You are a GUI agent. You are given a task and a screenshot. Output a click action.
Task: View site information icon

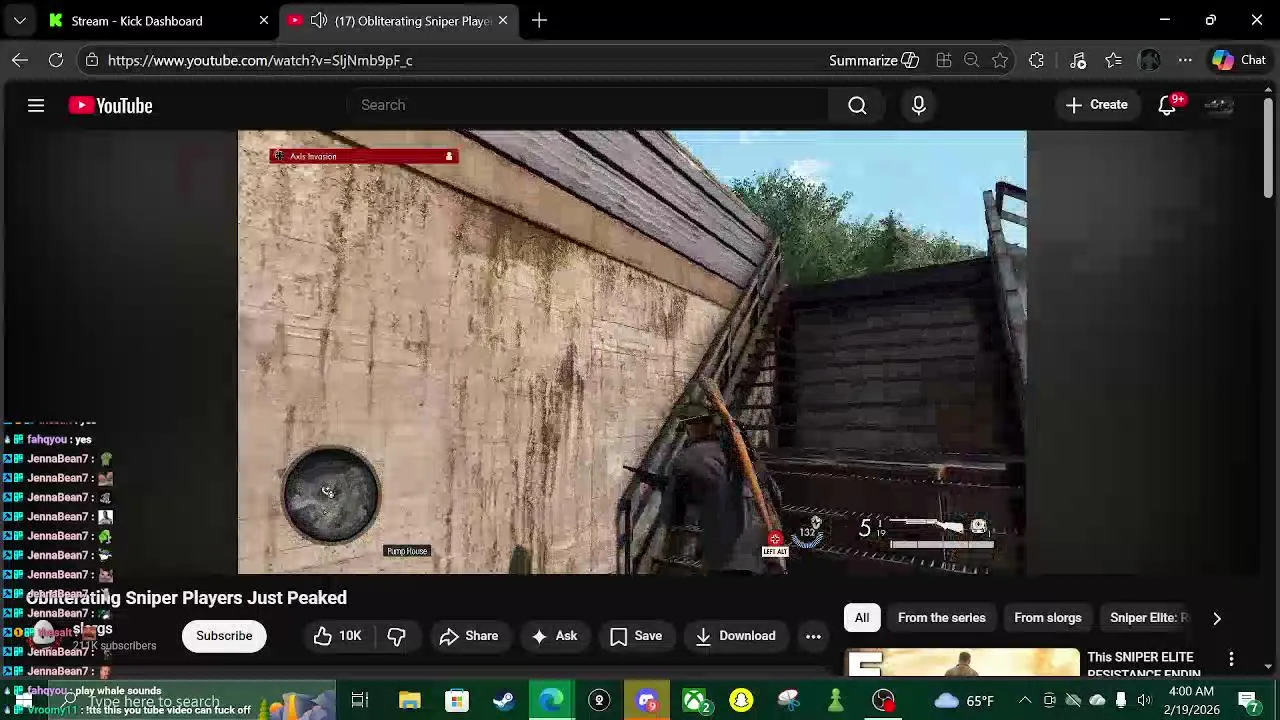coord(92,60)
